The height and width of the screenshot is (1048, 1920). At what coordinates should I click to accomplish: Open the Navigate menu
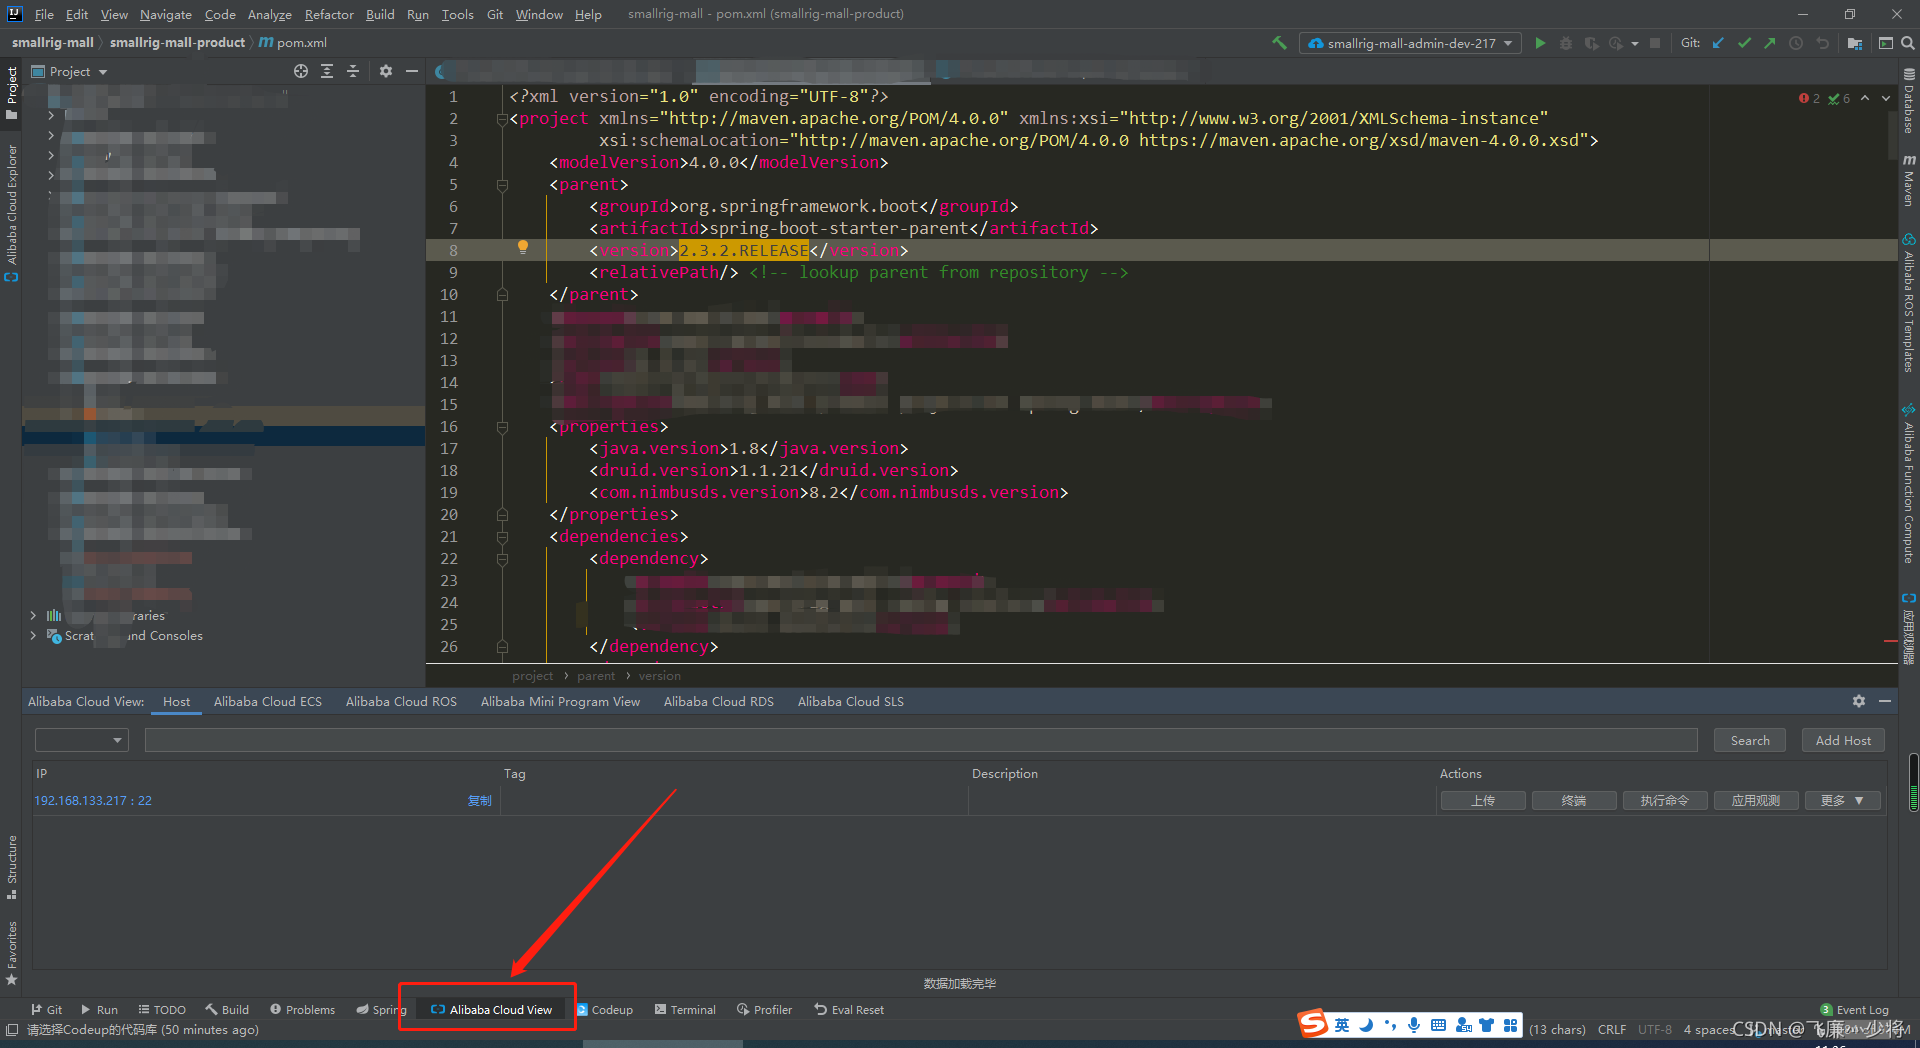[165, 14]
